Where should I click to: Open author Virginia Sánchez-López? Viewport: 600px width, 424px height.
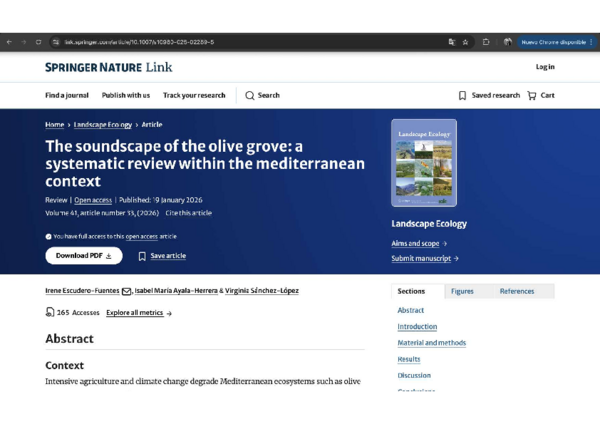(262, 291)
